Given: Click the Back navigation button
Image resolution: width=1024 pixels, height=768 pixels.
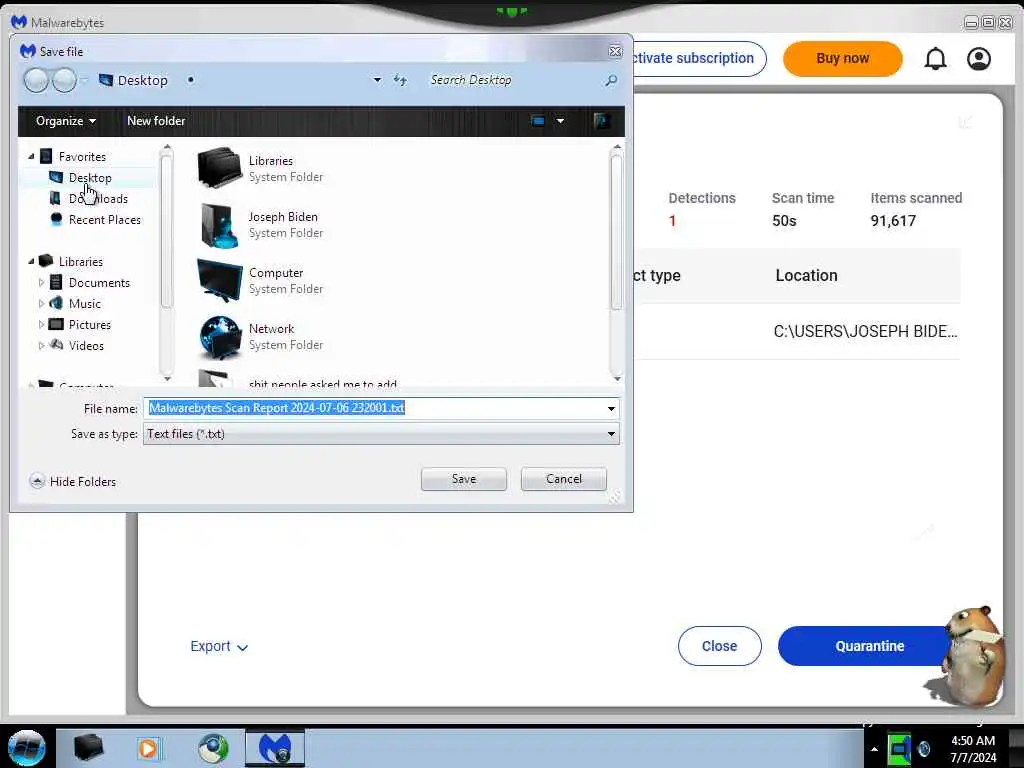Looking at the screenshot, I should (x=37, y=80).
